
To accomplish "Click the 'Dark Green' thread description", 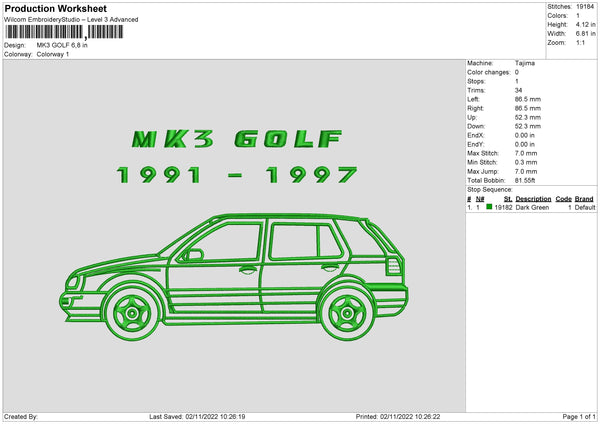I will click(x=532, y=207).
